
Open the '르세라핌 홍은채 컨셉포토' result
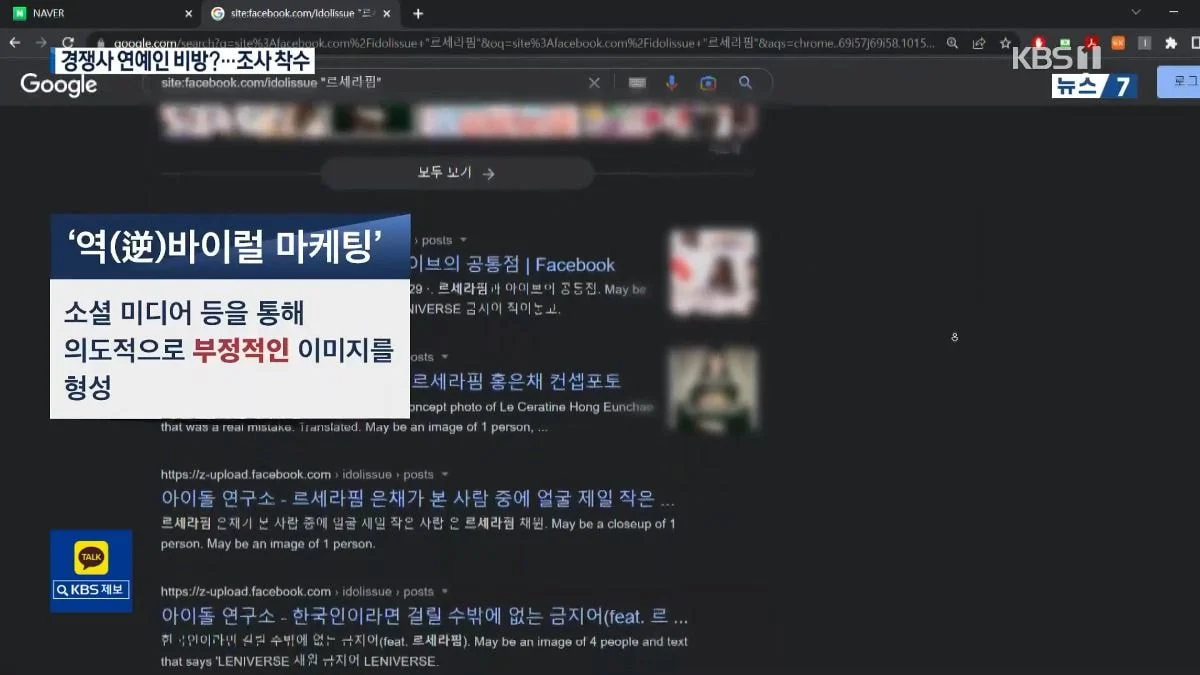tap(516, 381)
